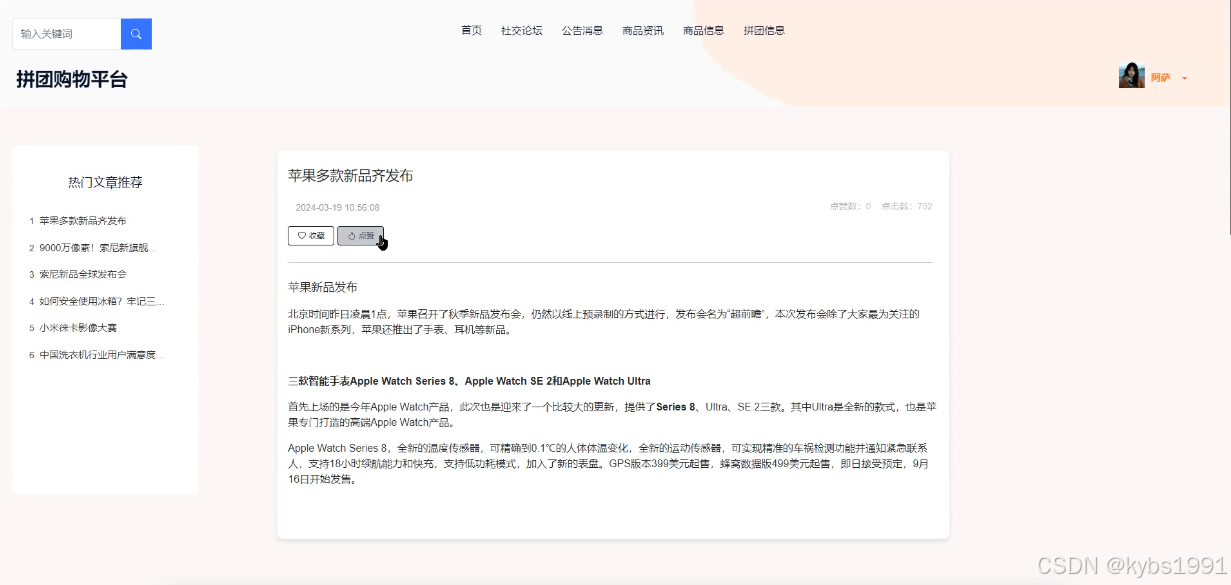This screenshot has height=585, width=1231.
Task: Open the 首页 nav item
Action: [x=472, y=31]
